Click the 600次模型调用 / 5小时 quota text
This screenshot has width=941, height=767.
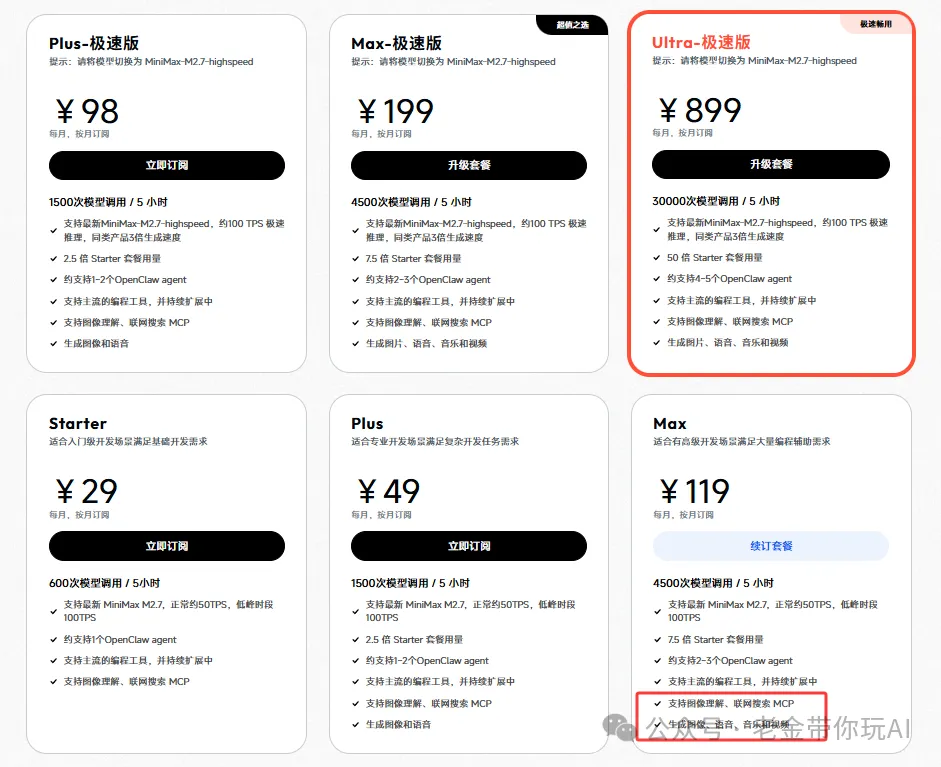[104, 583]
